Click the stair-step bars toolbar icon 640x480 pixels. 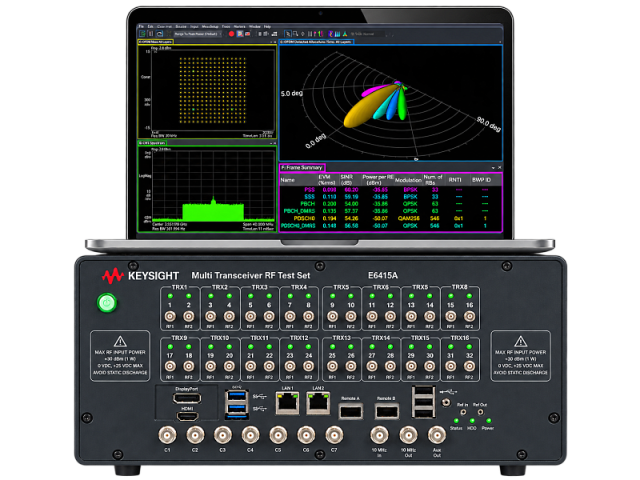click(274, 34)
